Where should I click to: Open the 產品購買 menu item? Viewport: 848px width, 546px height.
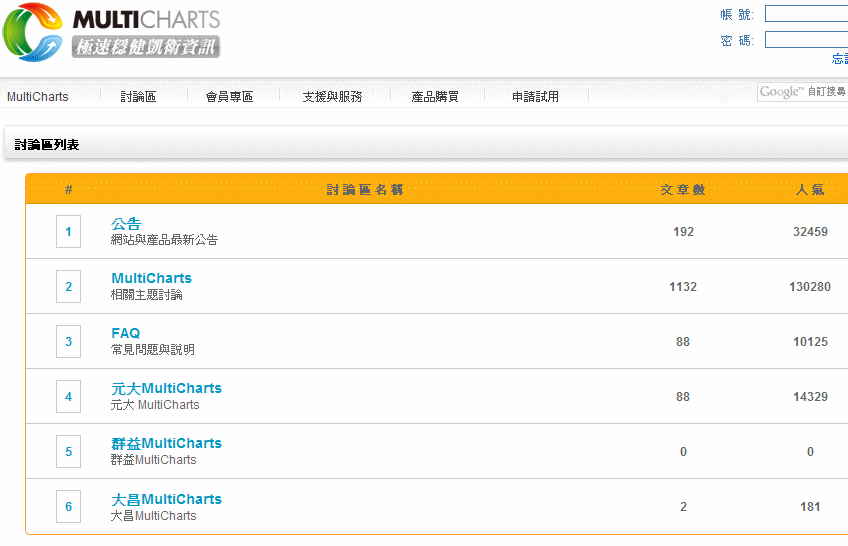tap(435, 97)
